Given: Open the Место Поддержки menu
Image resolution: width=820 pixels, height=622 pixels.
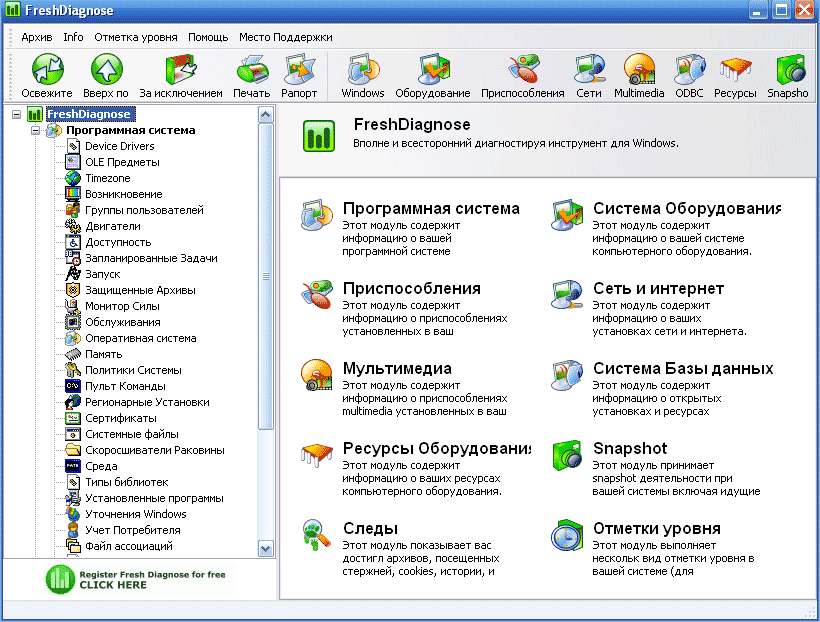Looking at the screenshot, I should pos(286,37).
